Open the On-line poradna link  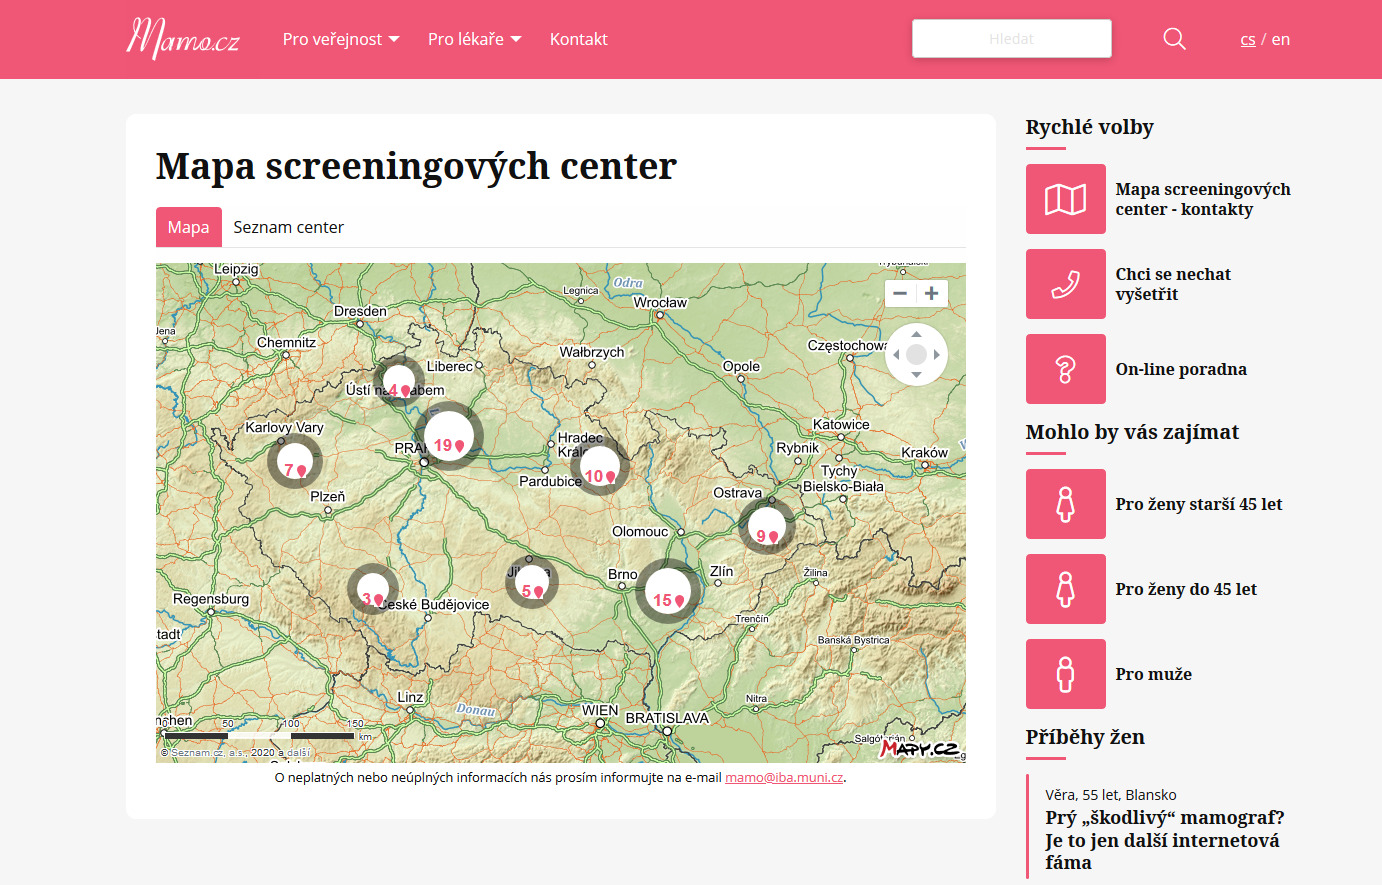point(1181,369)
